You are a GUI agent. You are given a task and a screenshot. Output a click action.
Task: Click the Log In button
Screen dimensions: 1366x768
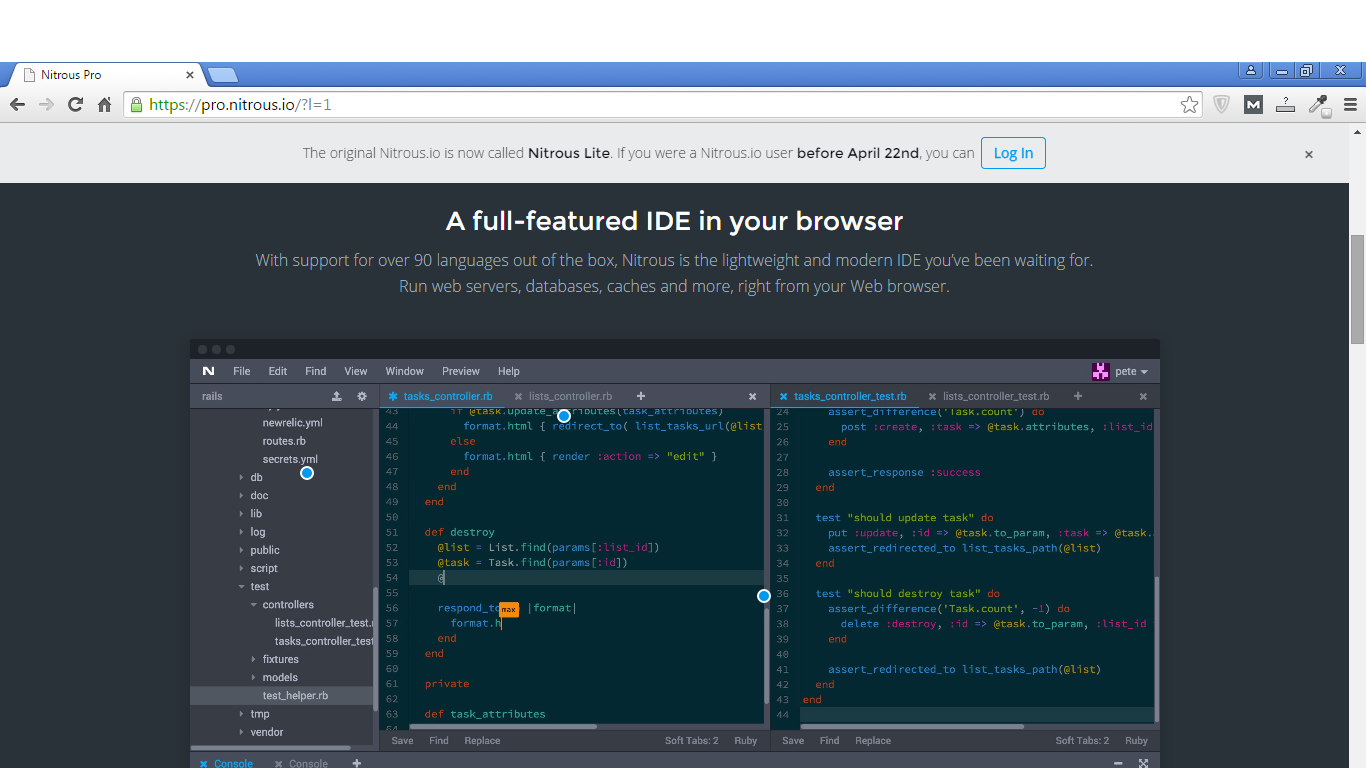(x=1013, y=153)
